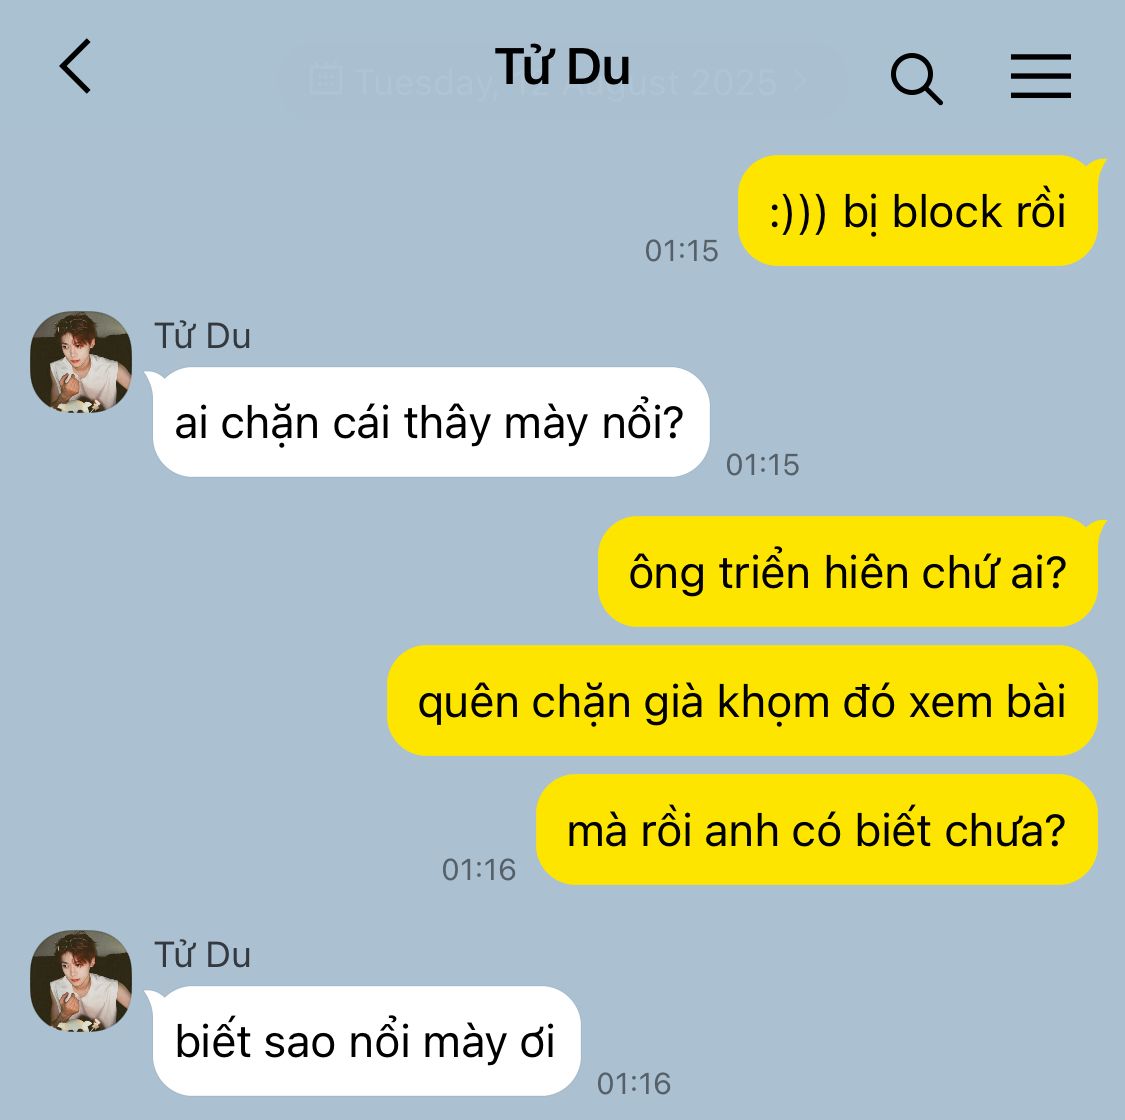The width and height of the screenshot is (1125, 1120).
Task: Select the ':))) bị block rồi' message bubble
Action: (918, 211)
